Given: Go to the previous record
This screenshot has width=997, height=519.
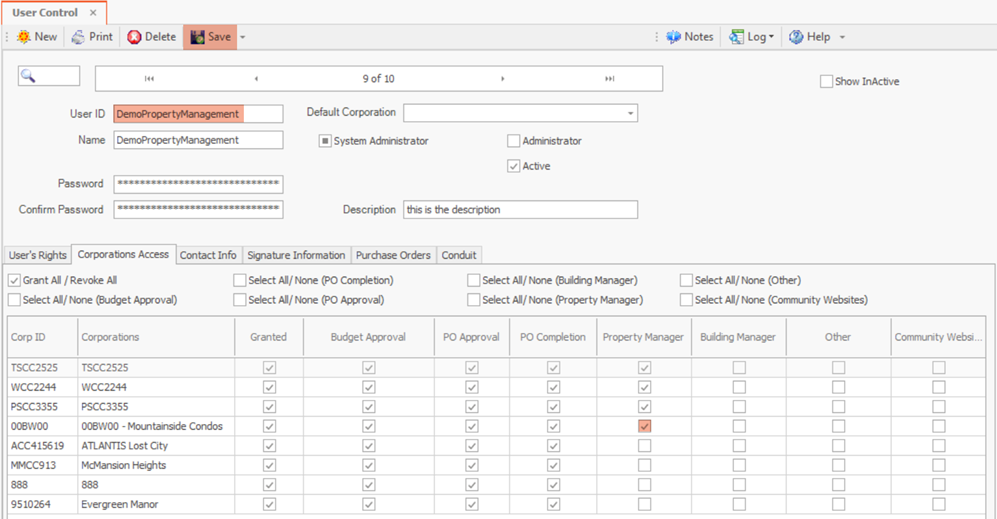Looking at the screenshot, I should coord(256,79).
